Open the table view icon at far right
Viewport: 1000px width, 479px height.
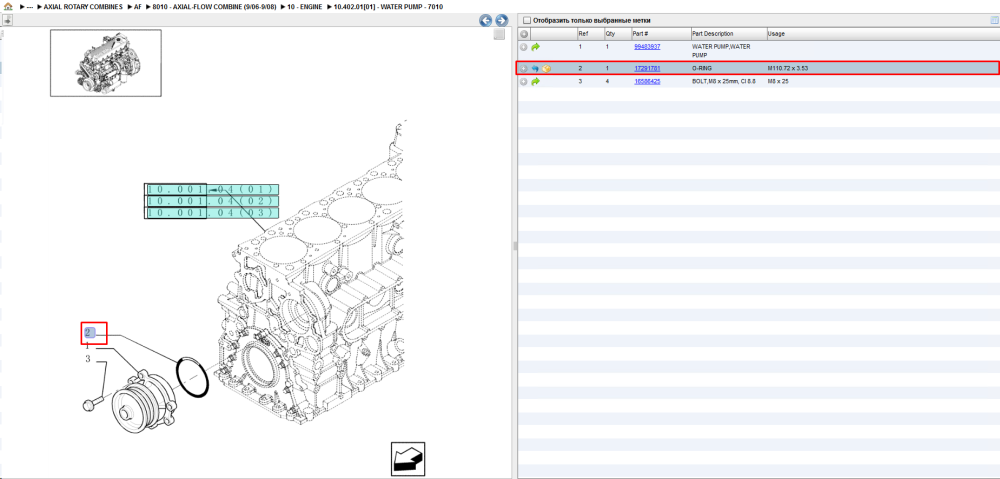click(994, 20)
